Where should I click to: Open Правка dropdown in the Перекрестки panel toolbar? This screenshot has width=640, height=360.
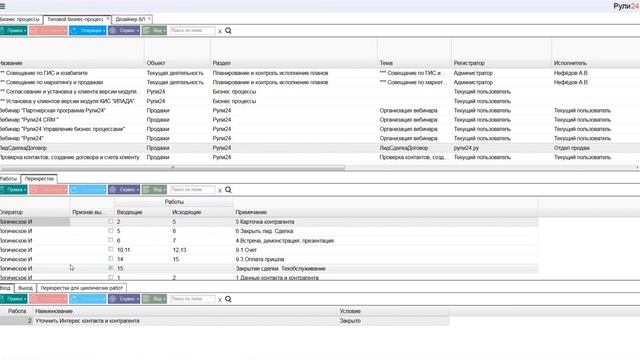pos(13,190)
